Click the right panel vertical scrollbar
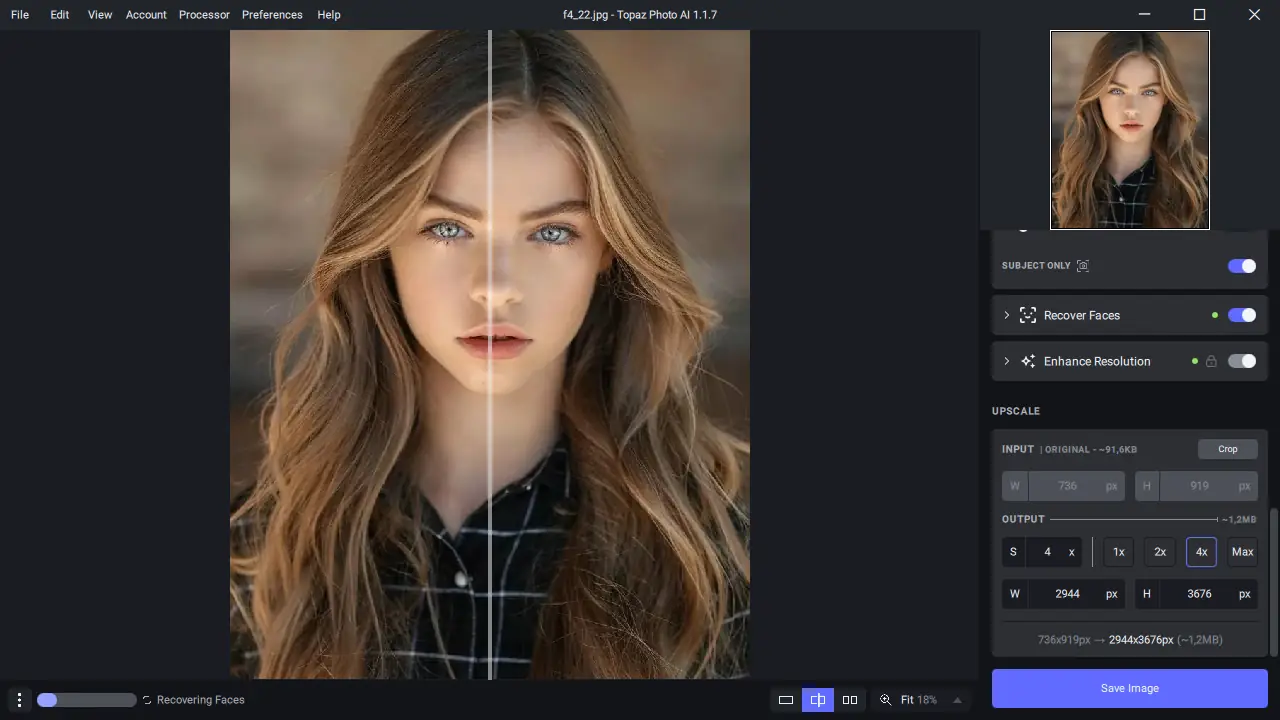This screenshot has height=720, width=1280. pos(1274,582)
